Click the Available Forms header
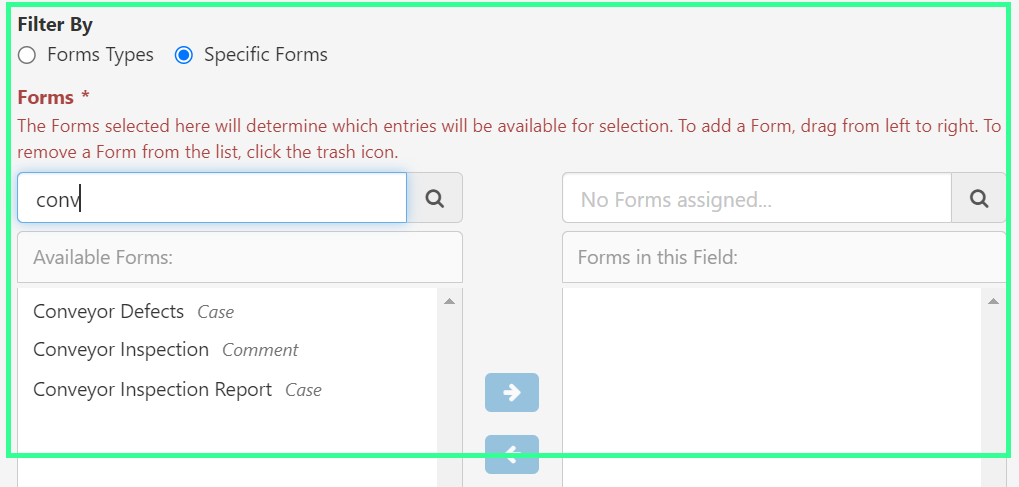The image size is (1019, 487). coord(240,257)
